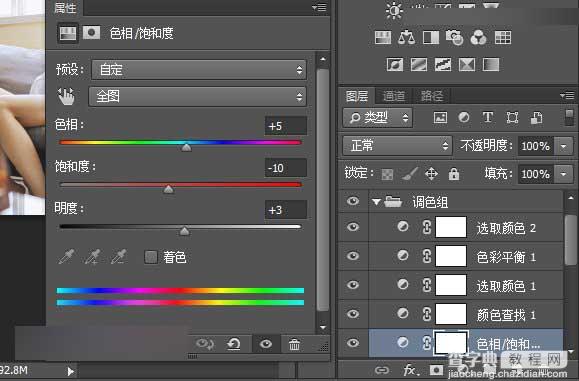Open the 类型 layer filter dropdown
This screenshot has width=579, height=381.
(377, 118)
